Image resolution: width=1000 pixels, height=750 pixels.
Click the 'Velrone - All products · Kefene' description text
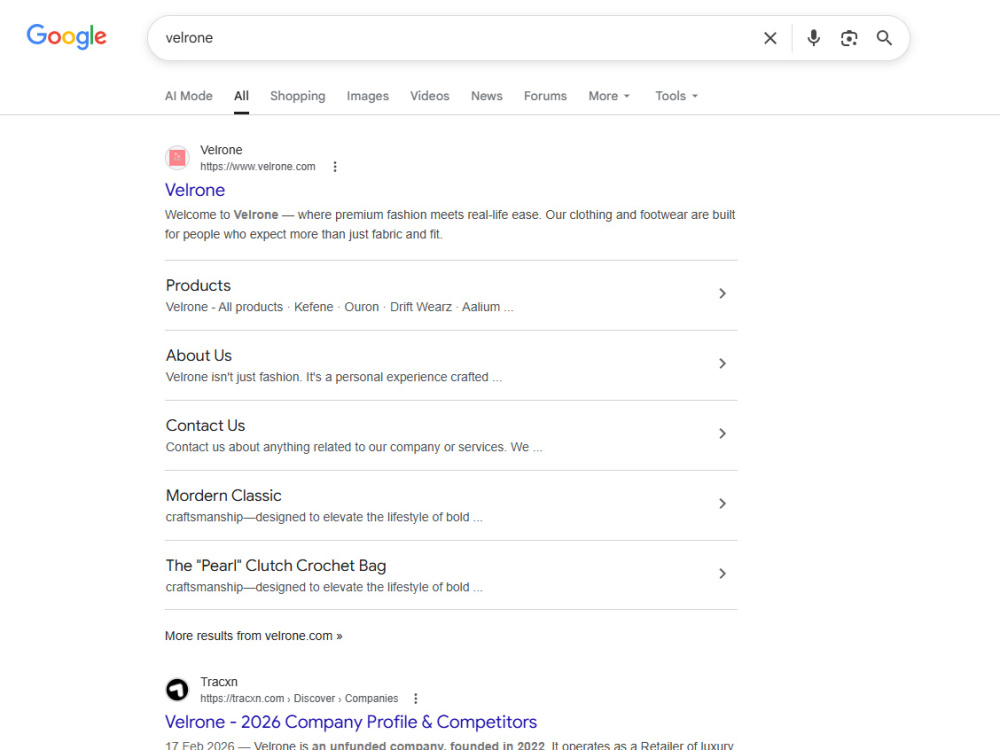339,307
